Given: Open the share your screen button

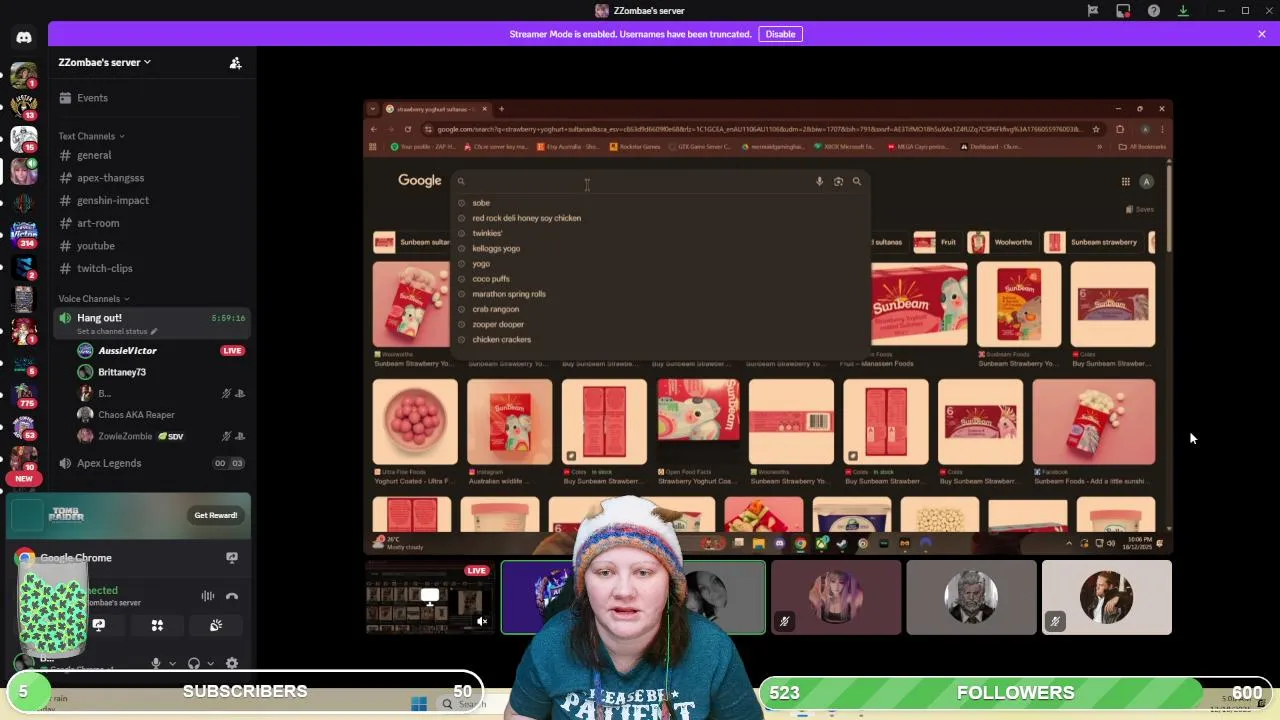Looking at the screenshot, I should (98, 625).
